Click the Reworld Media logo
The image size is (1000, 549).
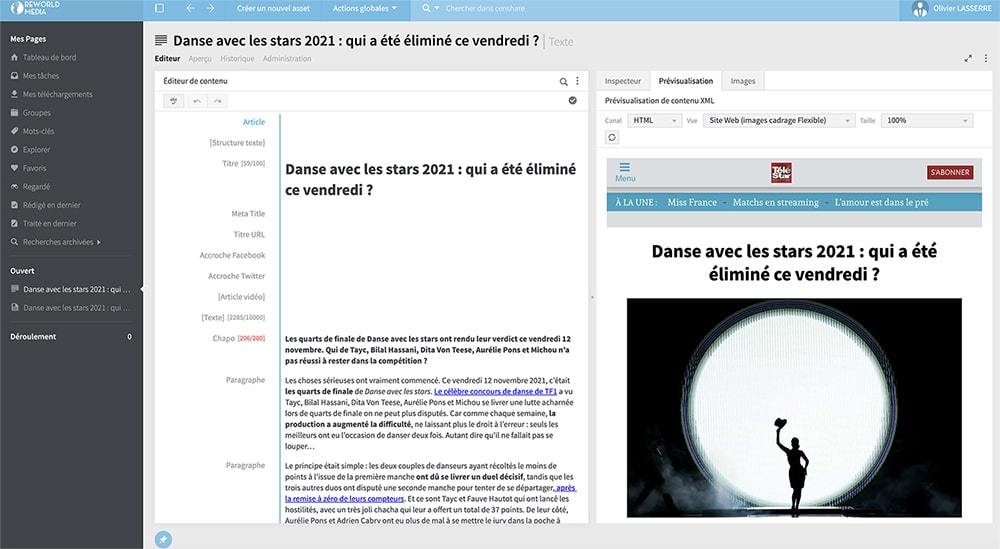[x=35, y=8]
